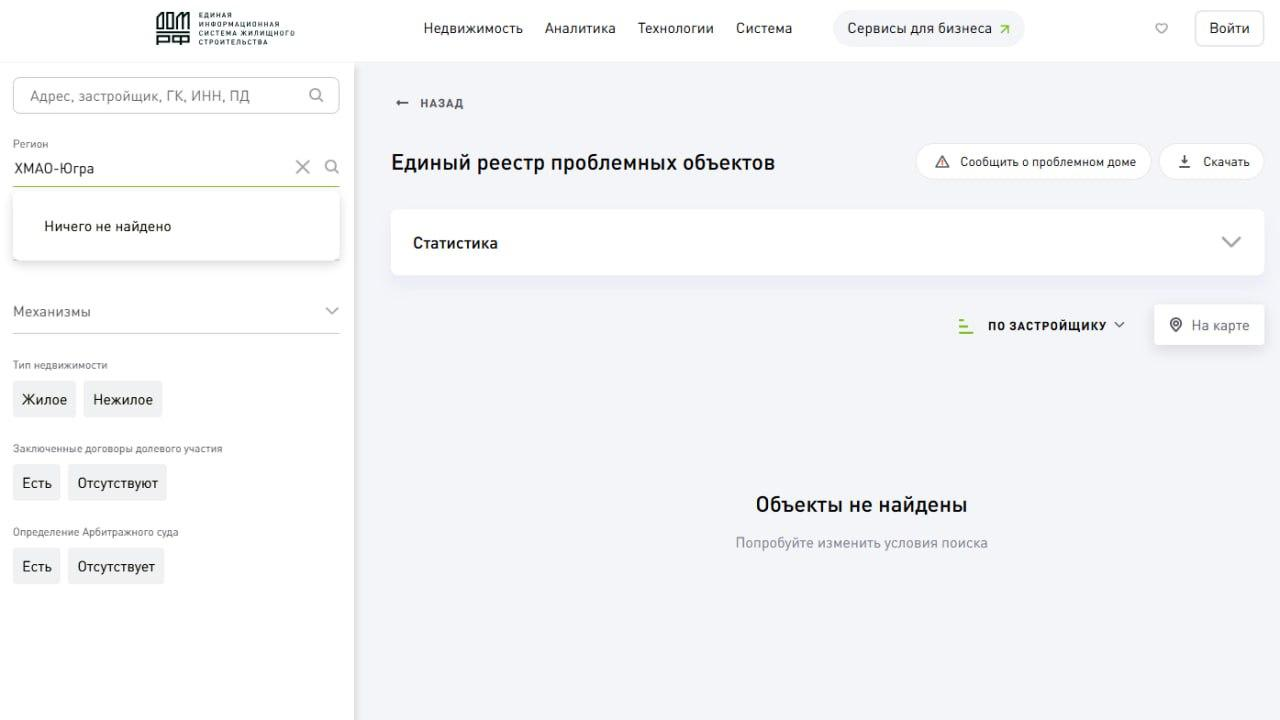Open the Аналитика menu

point(580,28)
